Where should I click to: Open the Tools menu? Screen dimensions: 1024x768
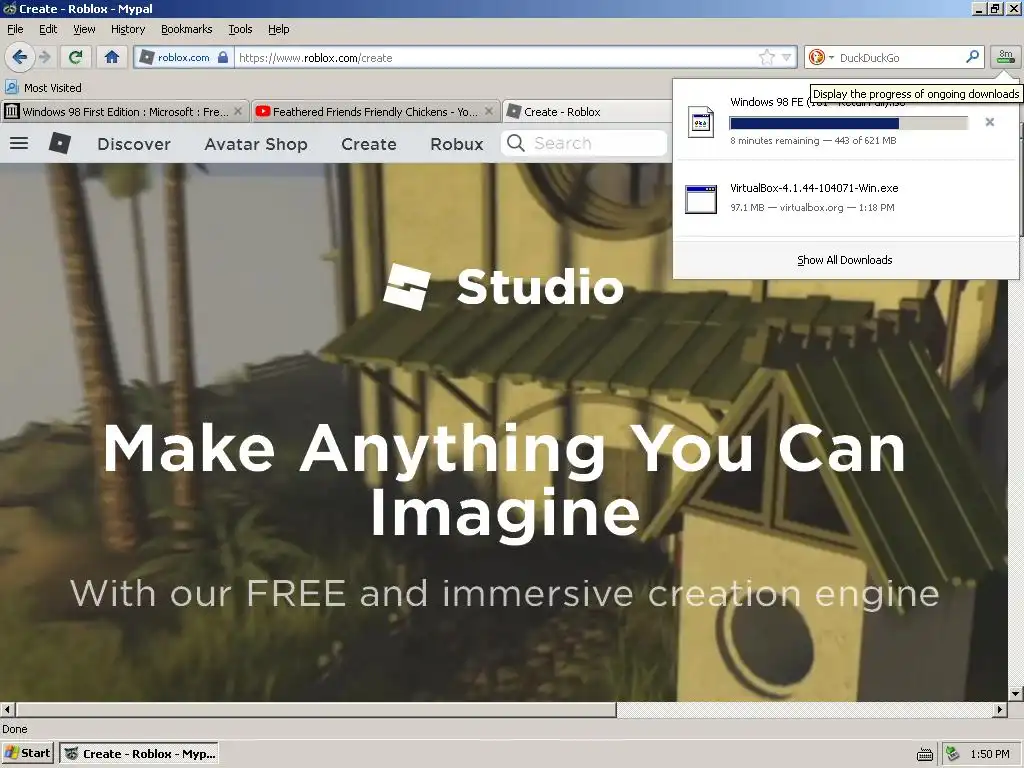point(240,29)
